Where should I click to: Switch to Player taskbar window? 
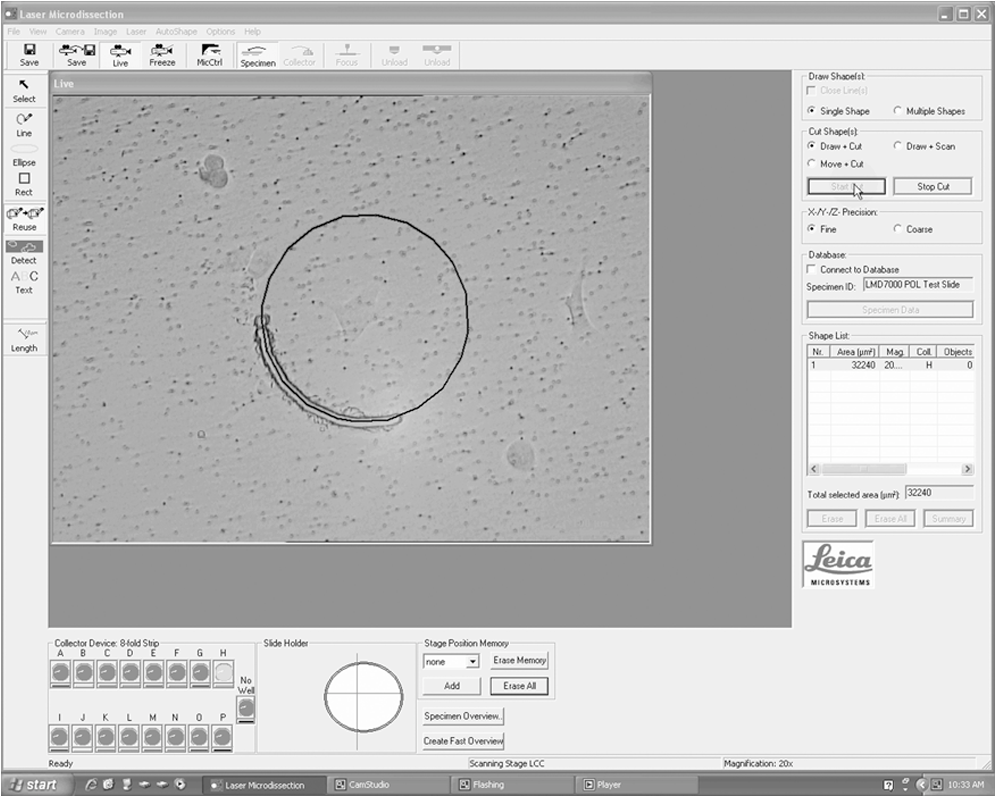[637, 785]
